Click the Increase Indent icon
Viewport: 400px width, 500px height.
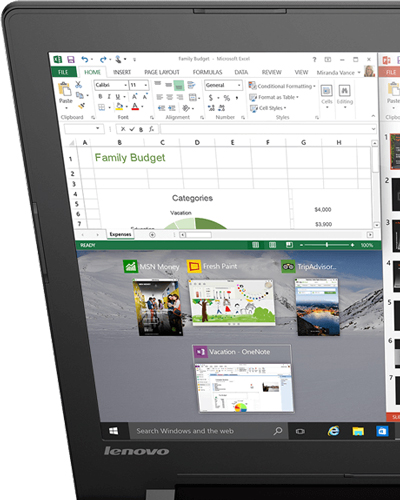click(x=172, y=108)
